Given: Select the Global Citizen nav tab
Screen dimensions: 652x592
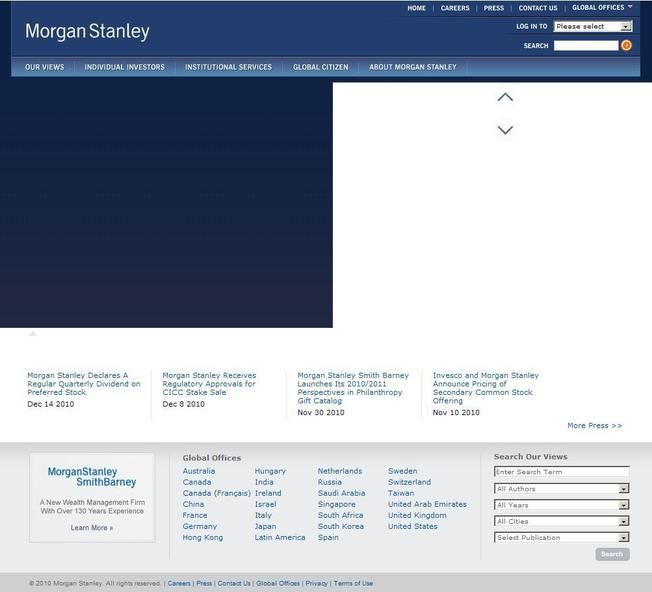Looking at the screenshot, I should click(x=321, y=67).
